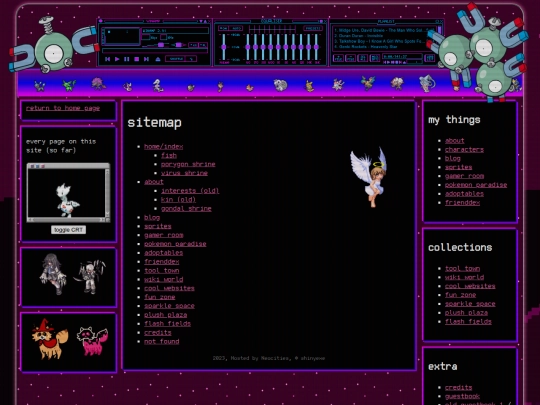Viewport: 540px width, 405px height.
Task: Open the 'guestbook' link under extra
Action: coord(462,396)
